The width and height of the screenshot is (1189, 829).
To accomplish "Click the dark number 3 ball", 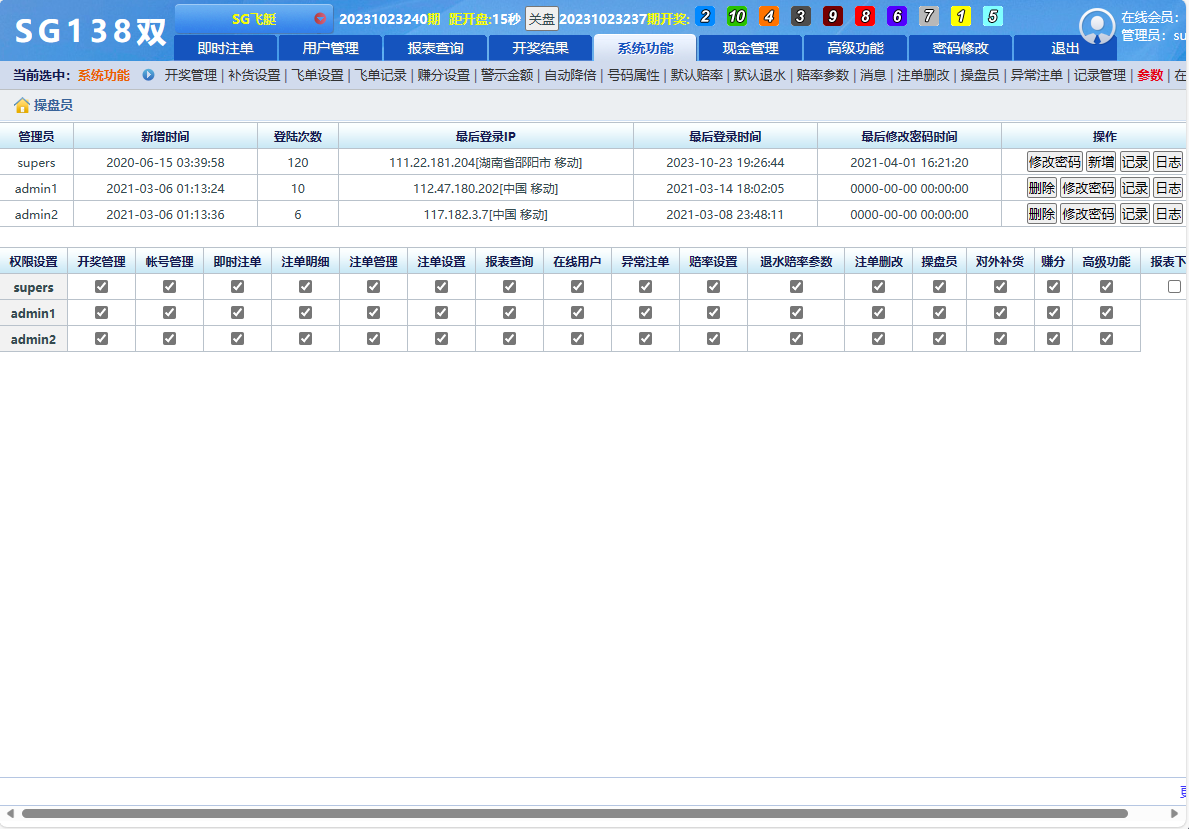I will 801,16.
